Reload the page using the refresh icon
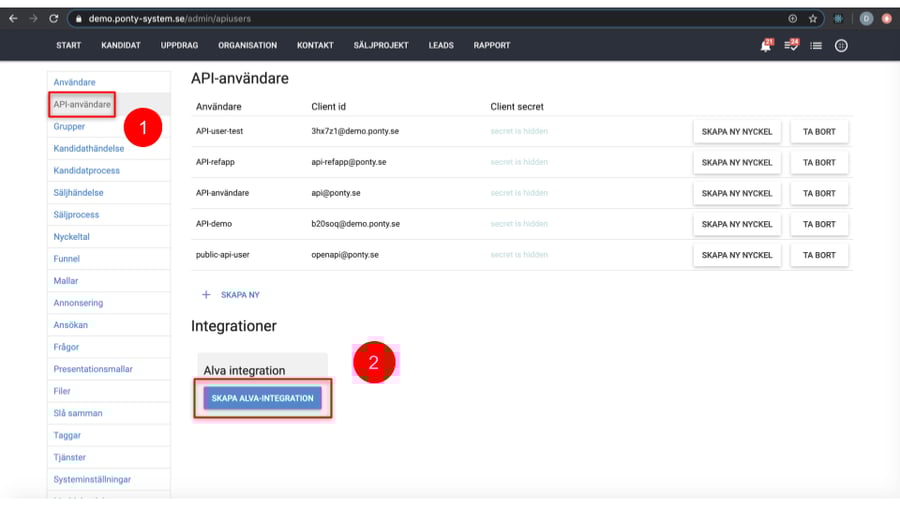Viewport: 900px width, 506px height. coord(53,18)
